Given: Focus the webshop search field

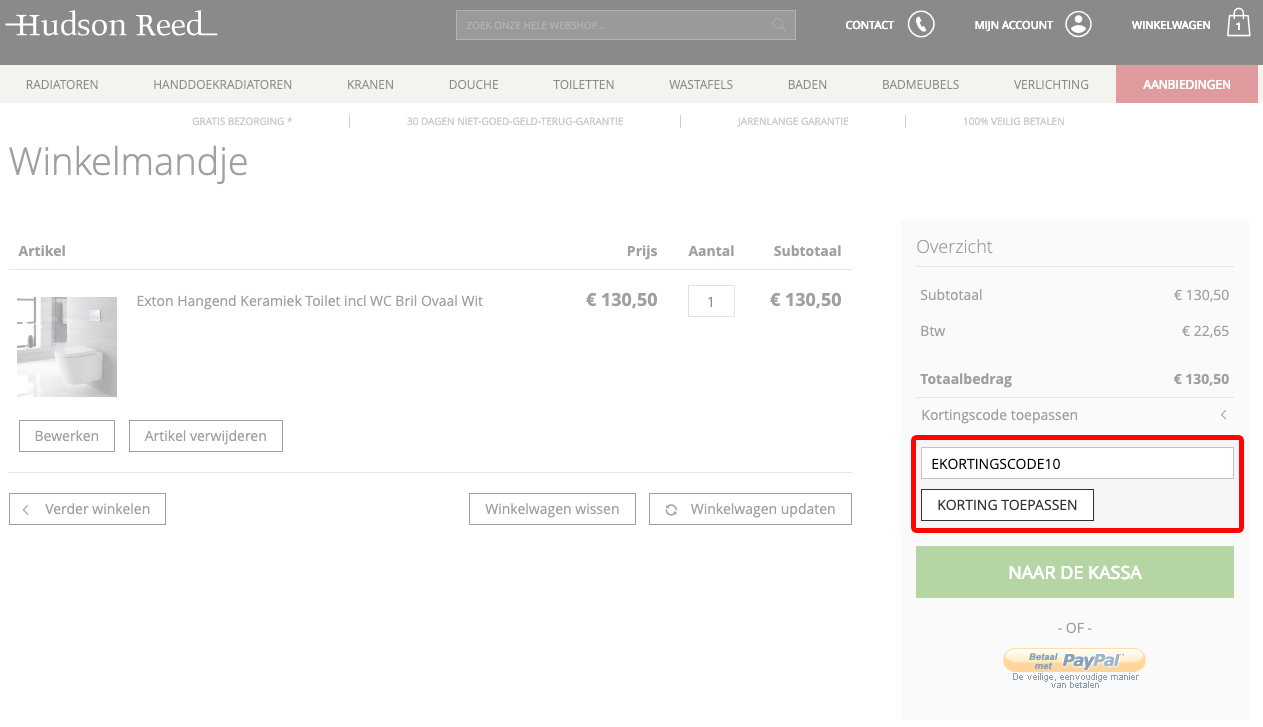Looking at the screenshot, I should tap(625, 25).
